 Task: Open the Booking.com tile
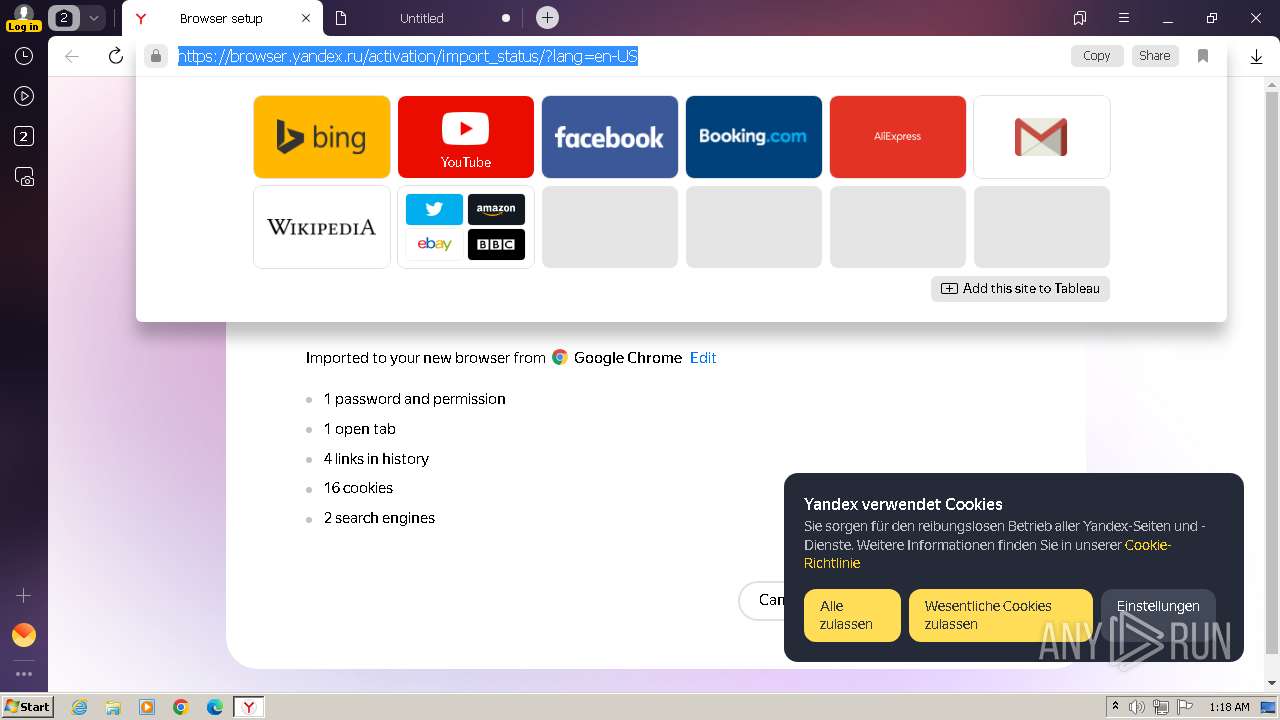point(754,137)
